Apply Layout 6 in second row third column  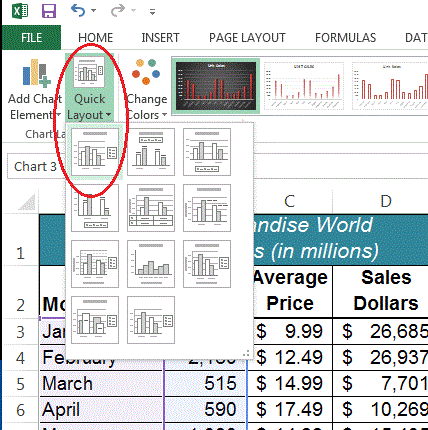pos(207,208)
